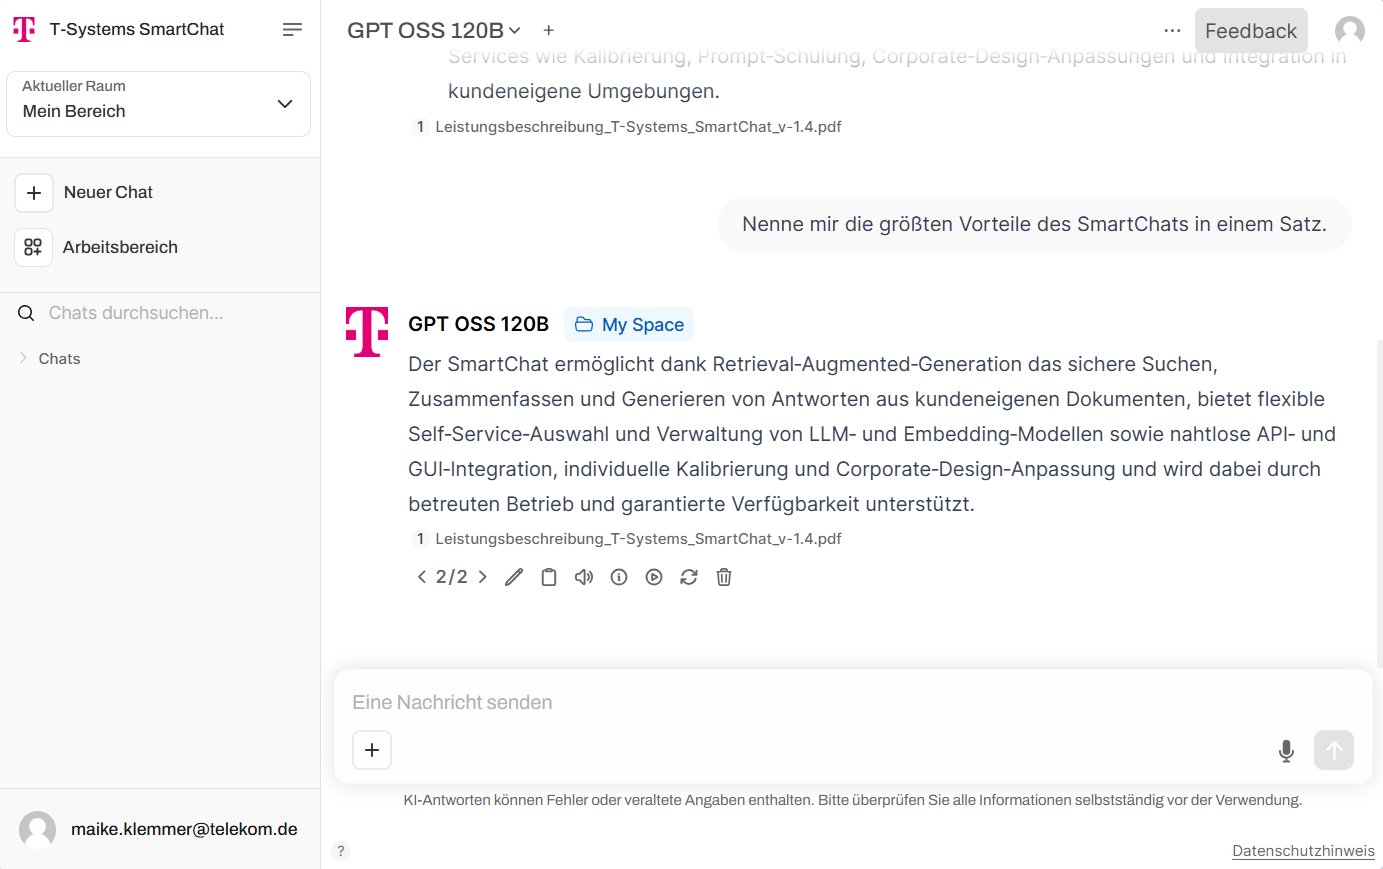This screenshot has width=1383, height=869.
Task: Regenerate the response
Action: 689,577
